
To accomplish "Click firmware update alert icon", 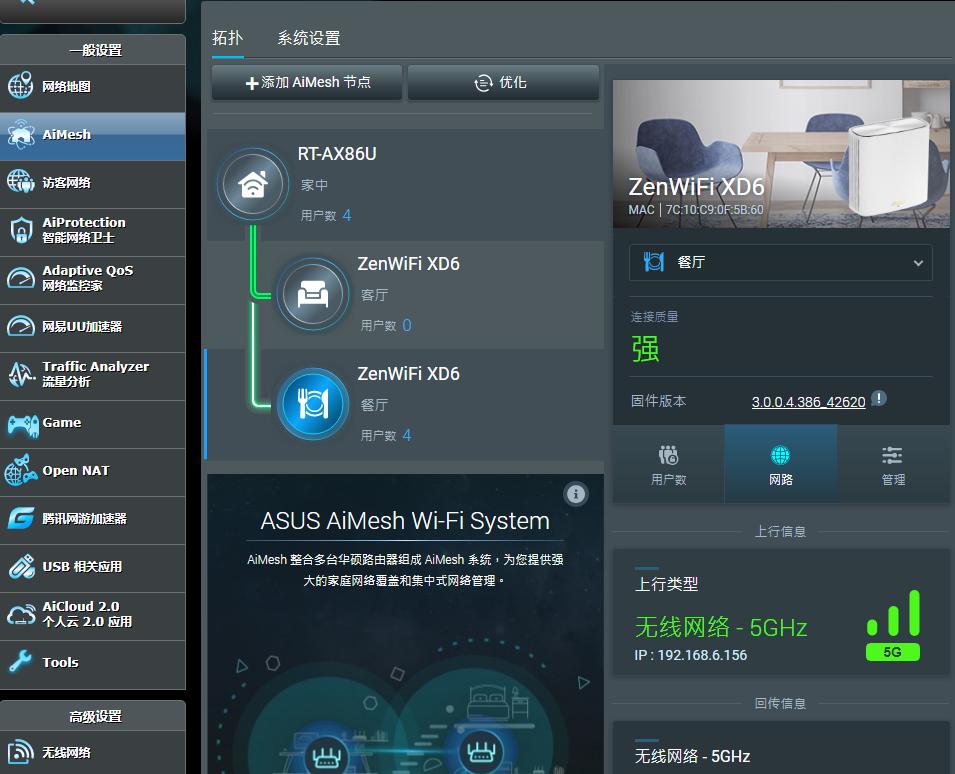I will tap(879, 399).
